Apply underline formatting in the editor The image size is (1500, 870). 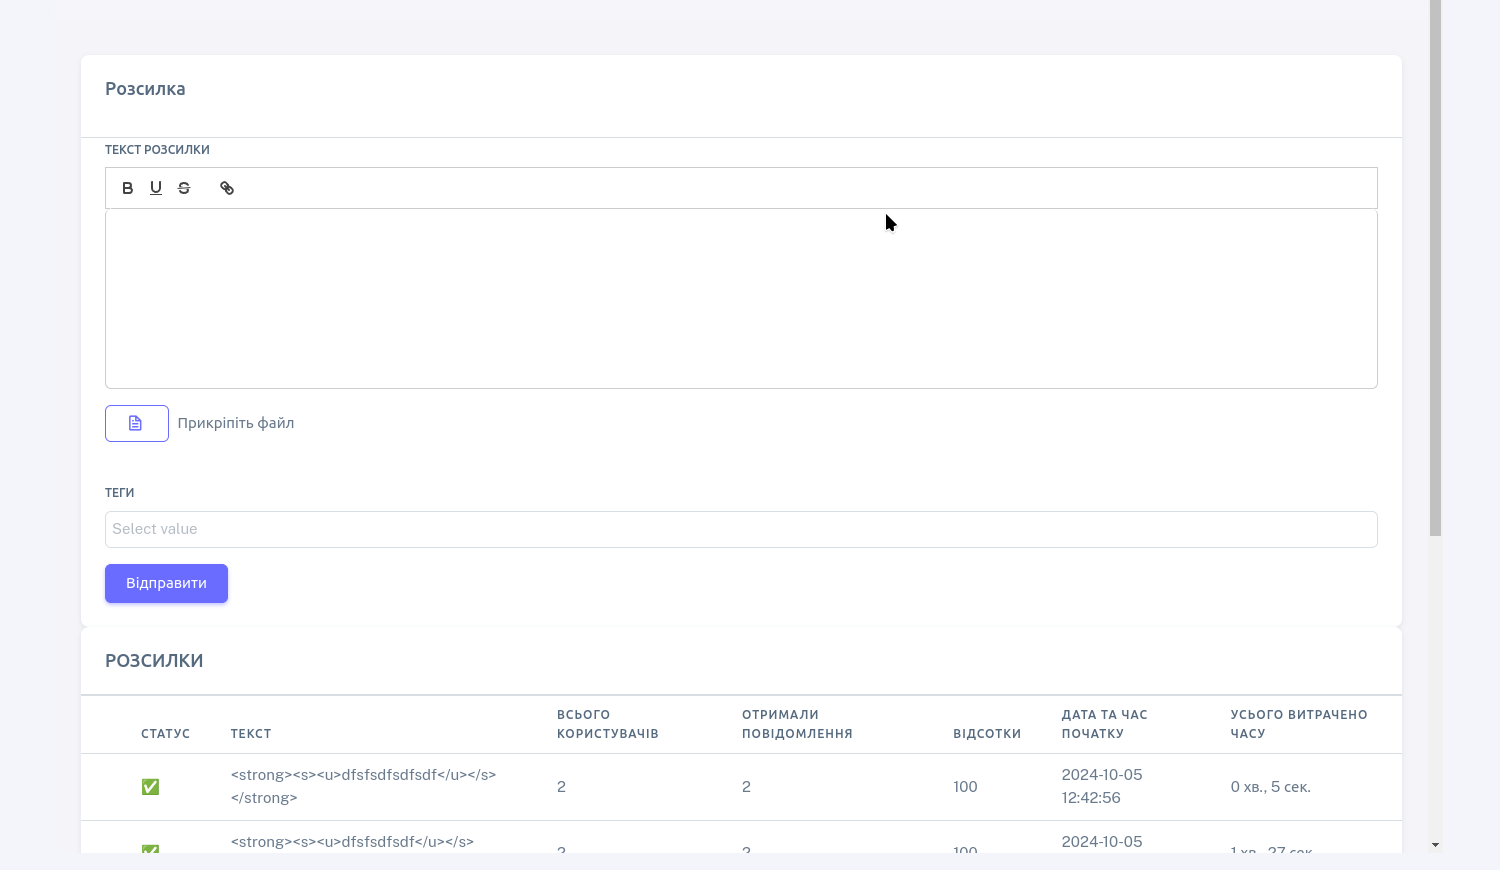click(156, 188)
